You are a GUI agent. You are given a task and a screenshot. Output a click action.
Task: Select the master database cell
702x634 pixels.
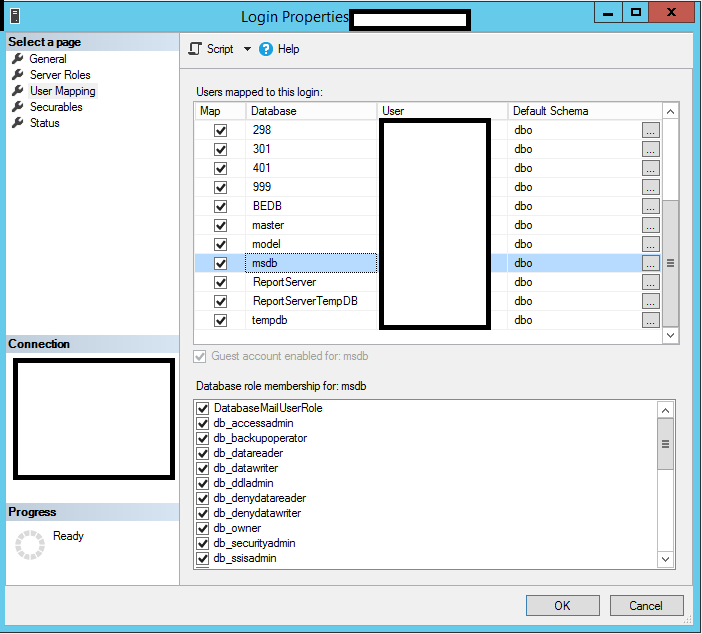312,225
